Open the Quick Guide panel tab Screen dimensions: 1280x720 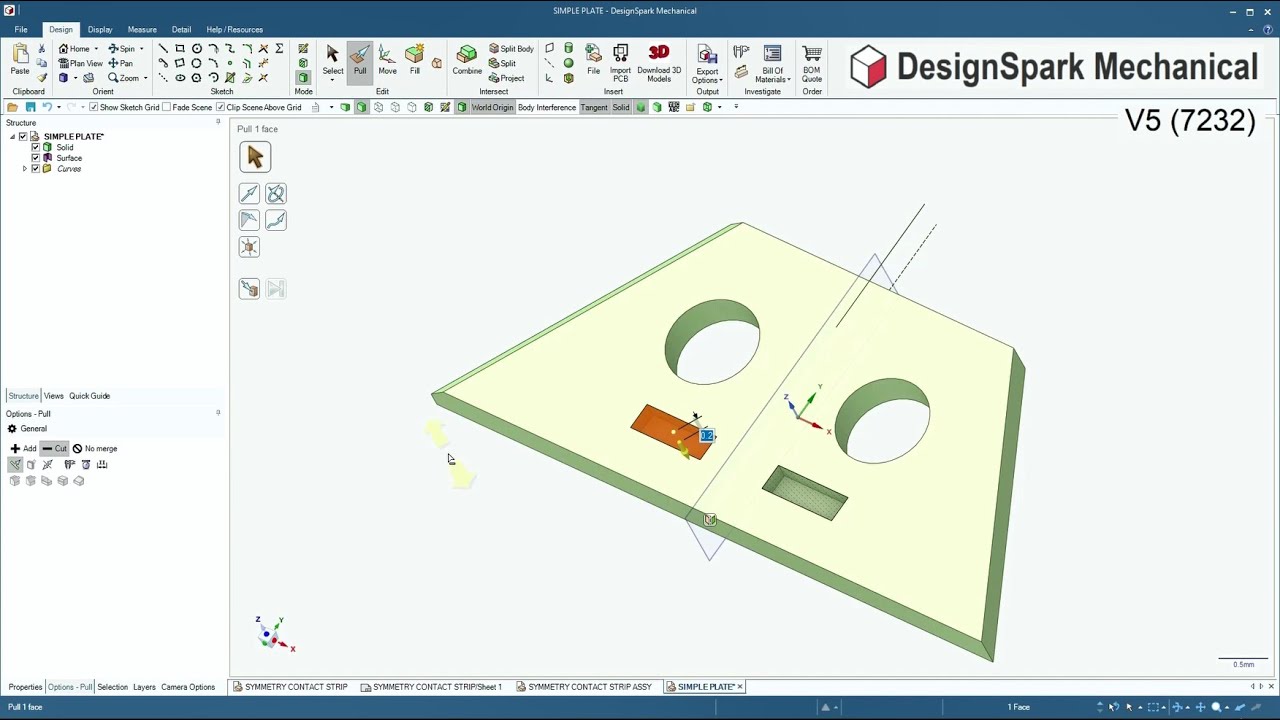point(89,396)
